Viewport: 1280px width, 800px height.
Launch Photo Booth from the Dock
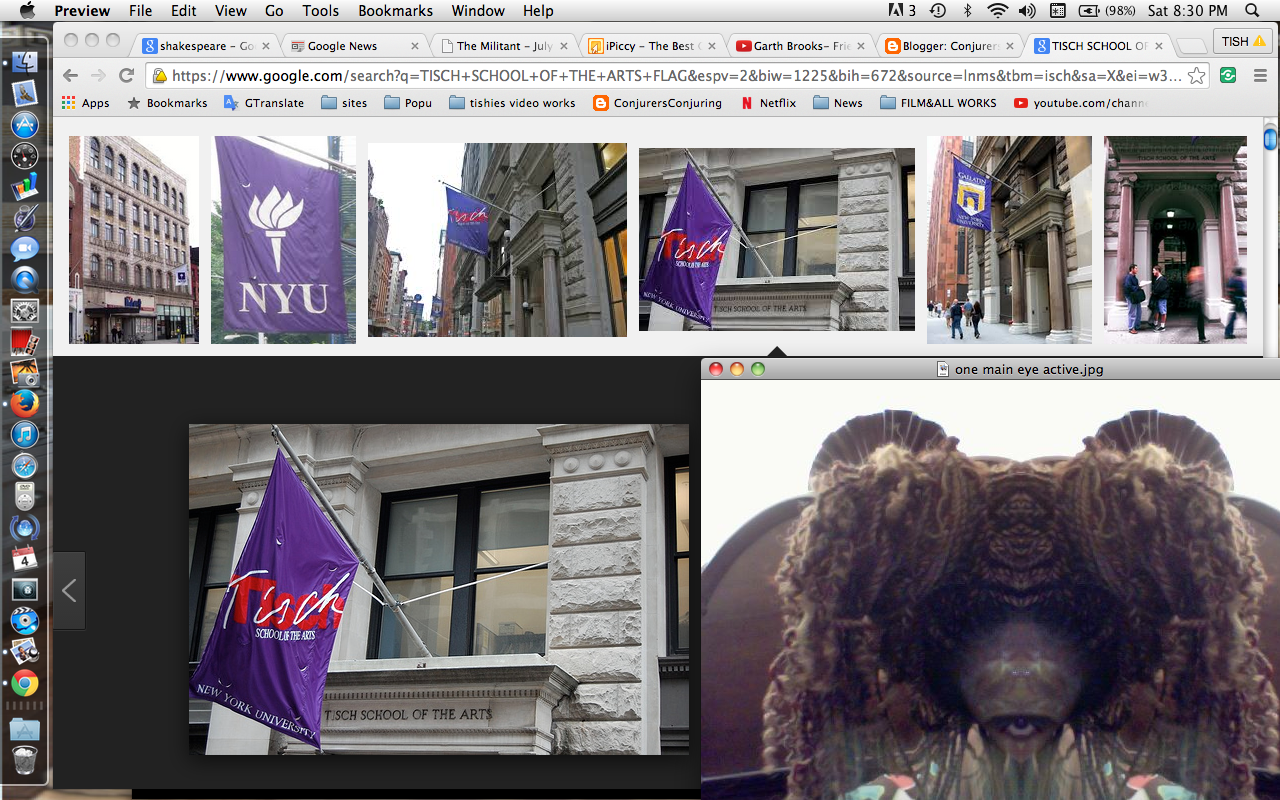point(24,342)
